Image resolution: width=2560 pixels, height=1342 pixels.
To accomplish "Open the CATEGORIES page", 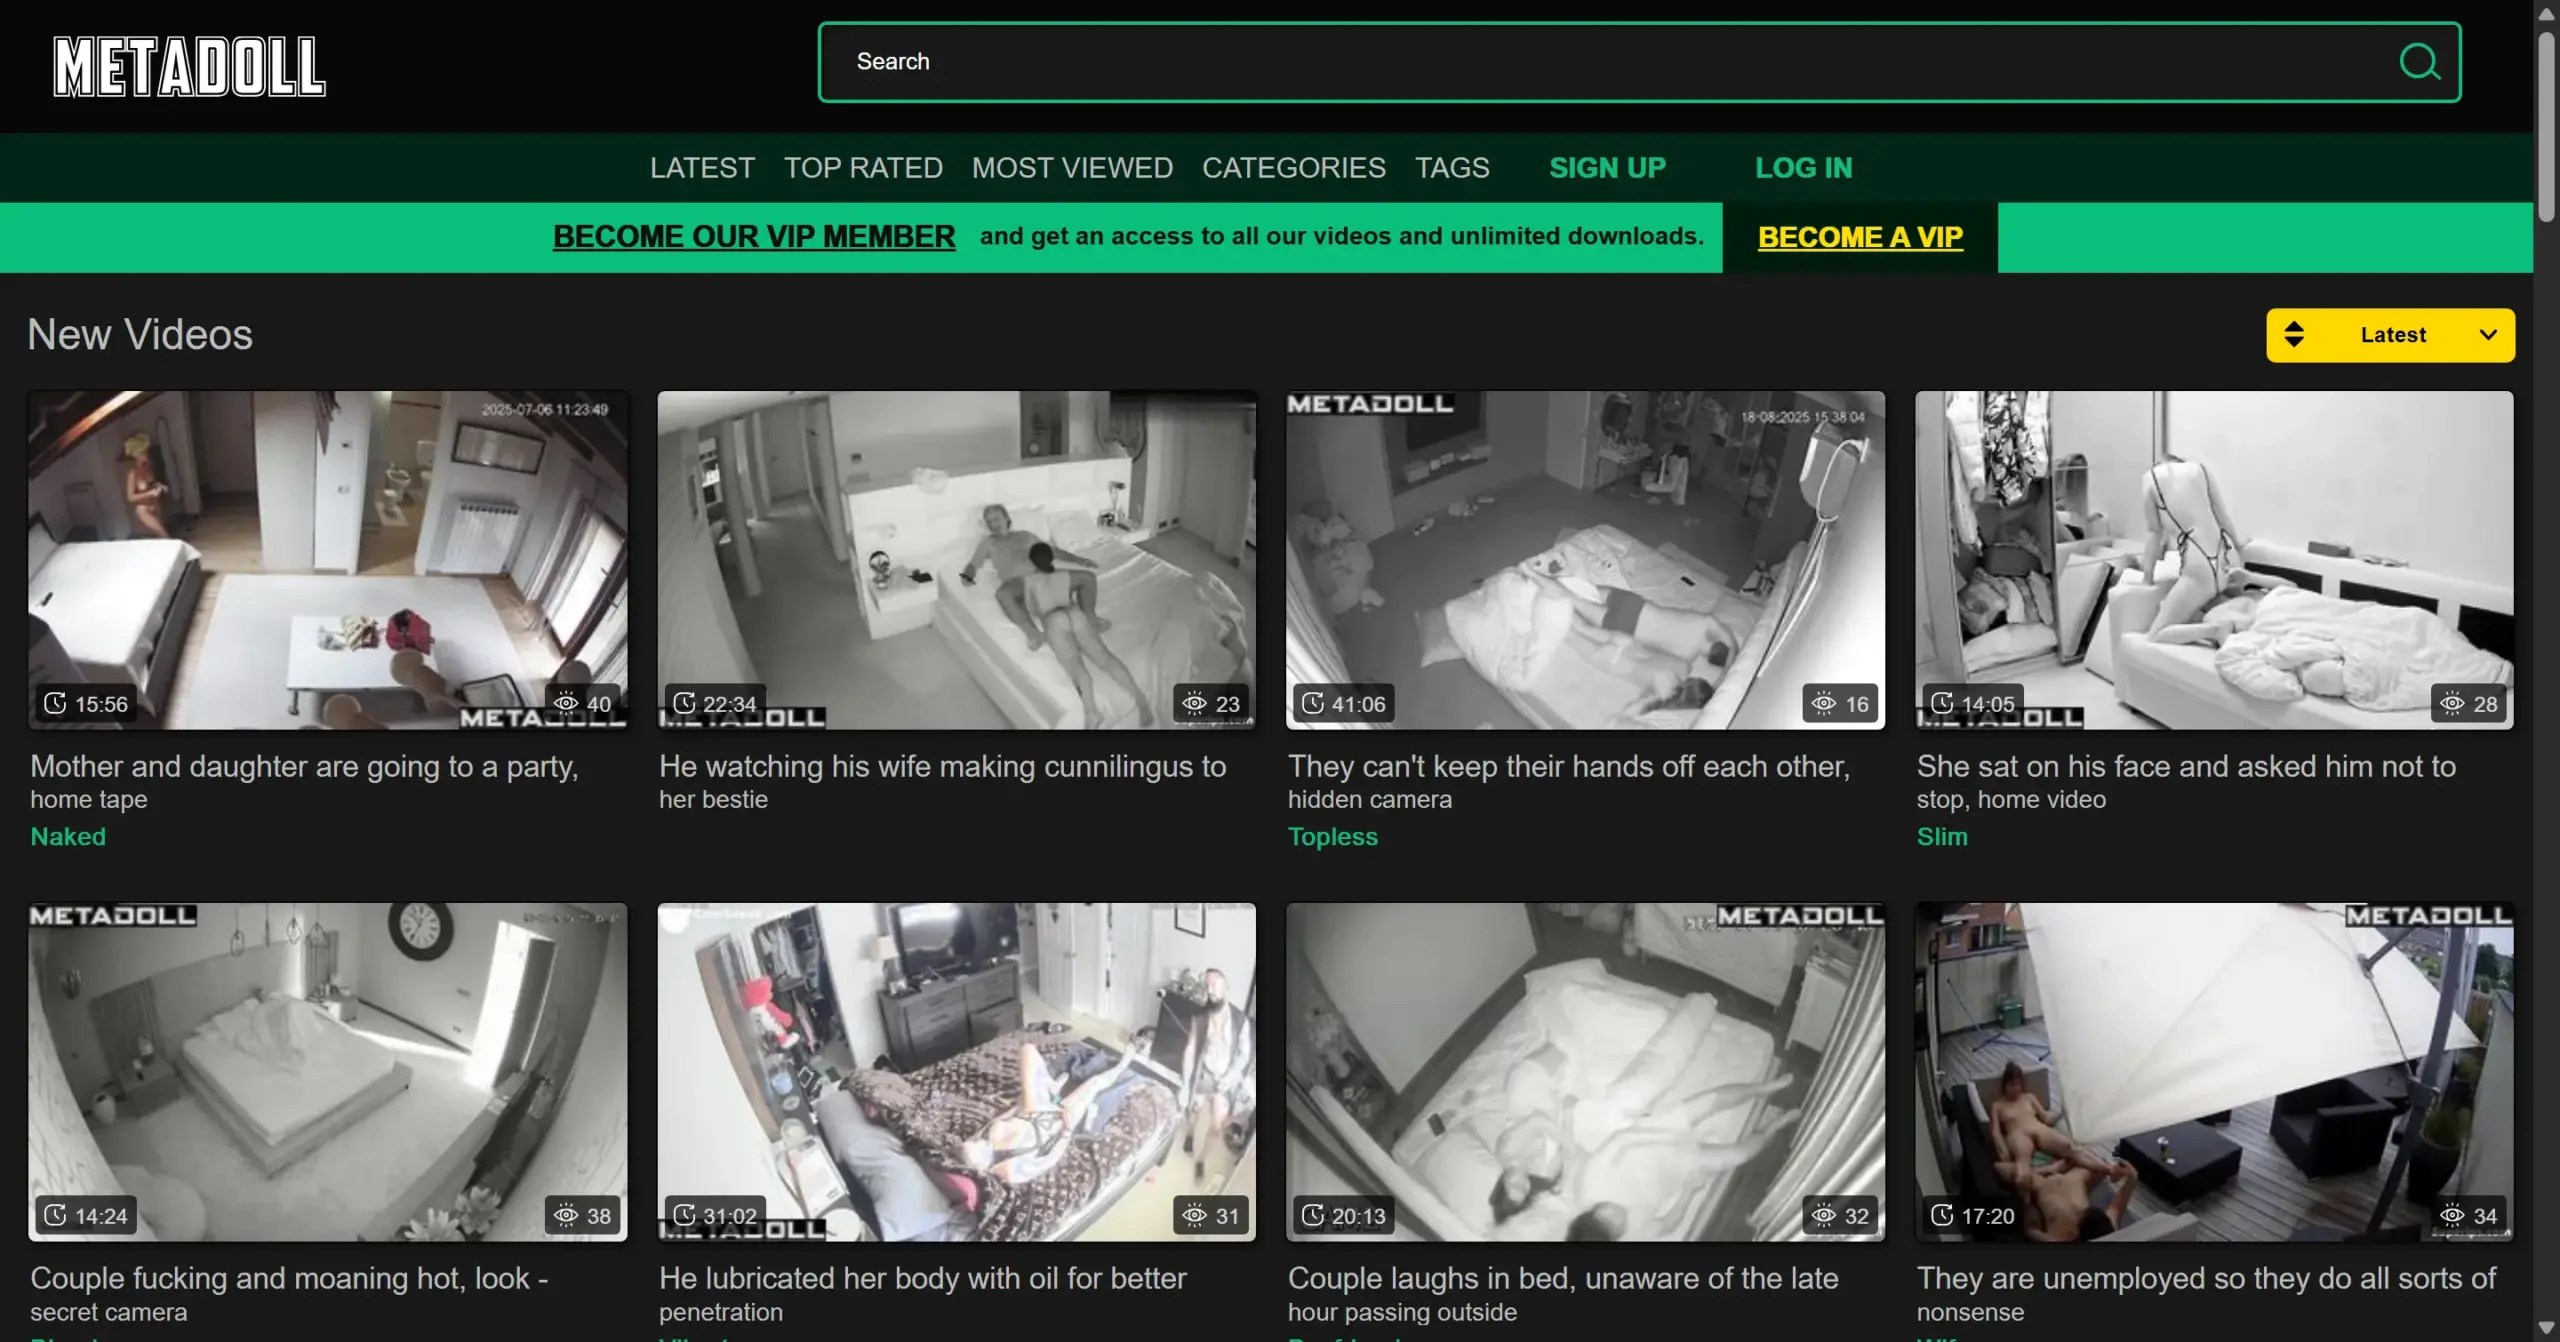I will (1293, 168).
